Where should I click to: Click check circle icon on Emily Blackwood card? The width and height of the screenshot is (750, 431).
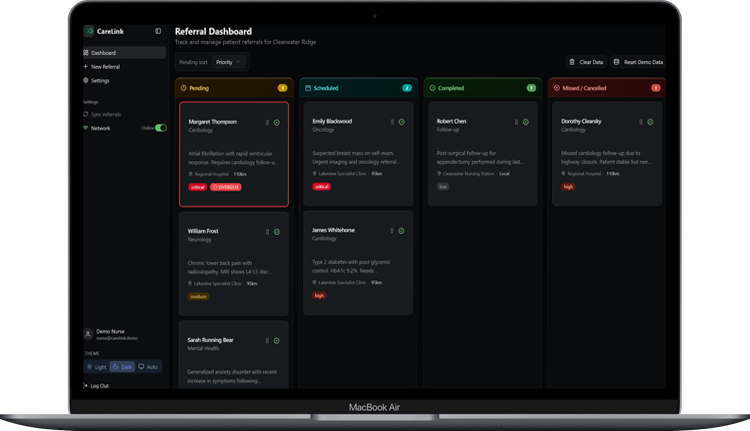[x=401, y=122]
